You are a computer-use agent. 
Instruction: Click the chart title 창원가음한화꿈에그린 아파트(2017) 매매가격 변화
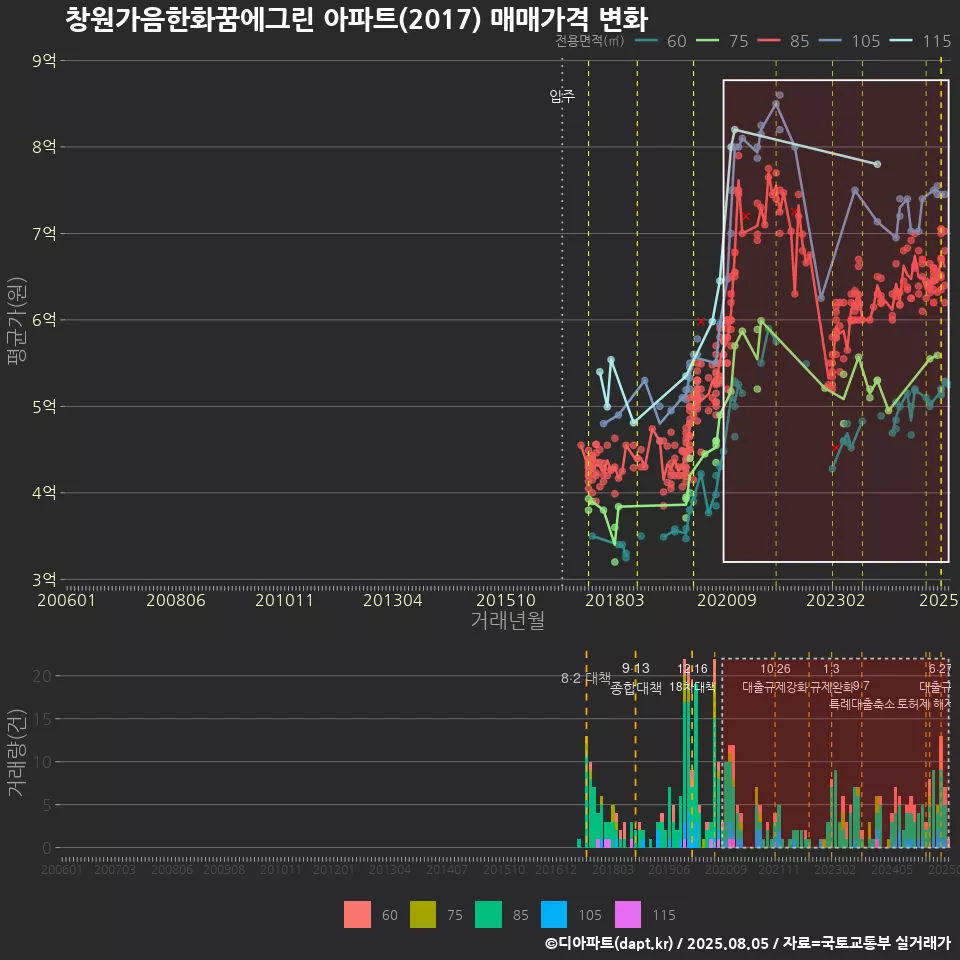click(356, 18)
